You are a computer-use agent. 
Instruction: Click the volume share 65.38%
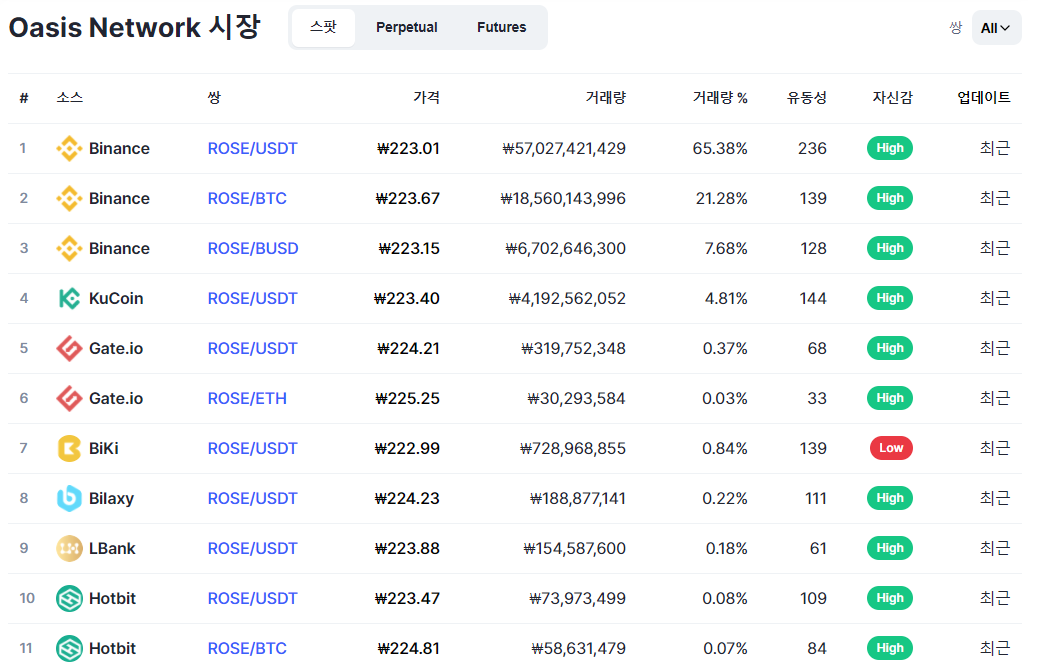tap(720, 148)
